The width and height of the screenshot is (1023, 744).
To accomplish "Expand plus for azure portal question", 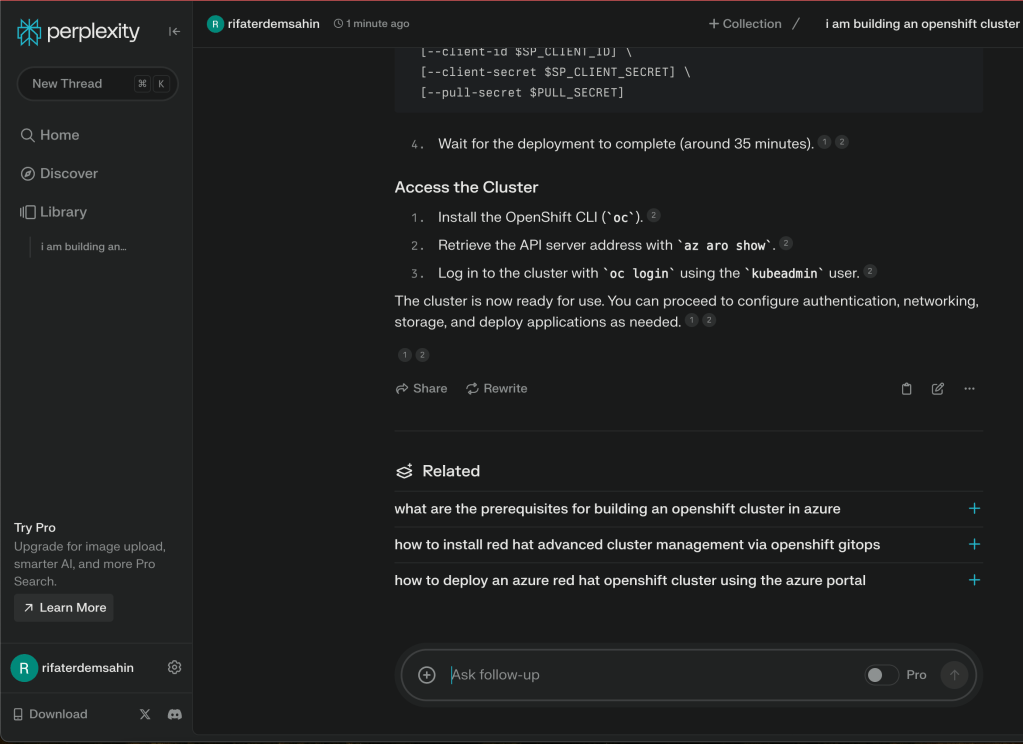I will (974, 580).
